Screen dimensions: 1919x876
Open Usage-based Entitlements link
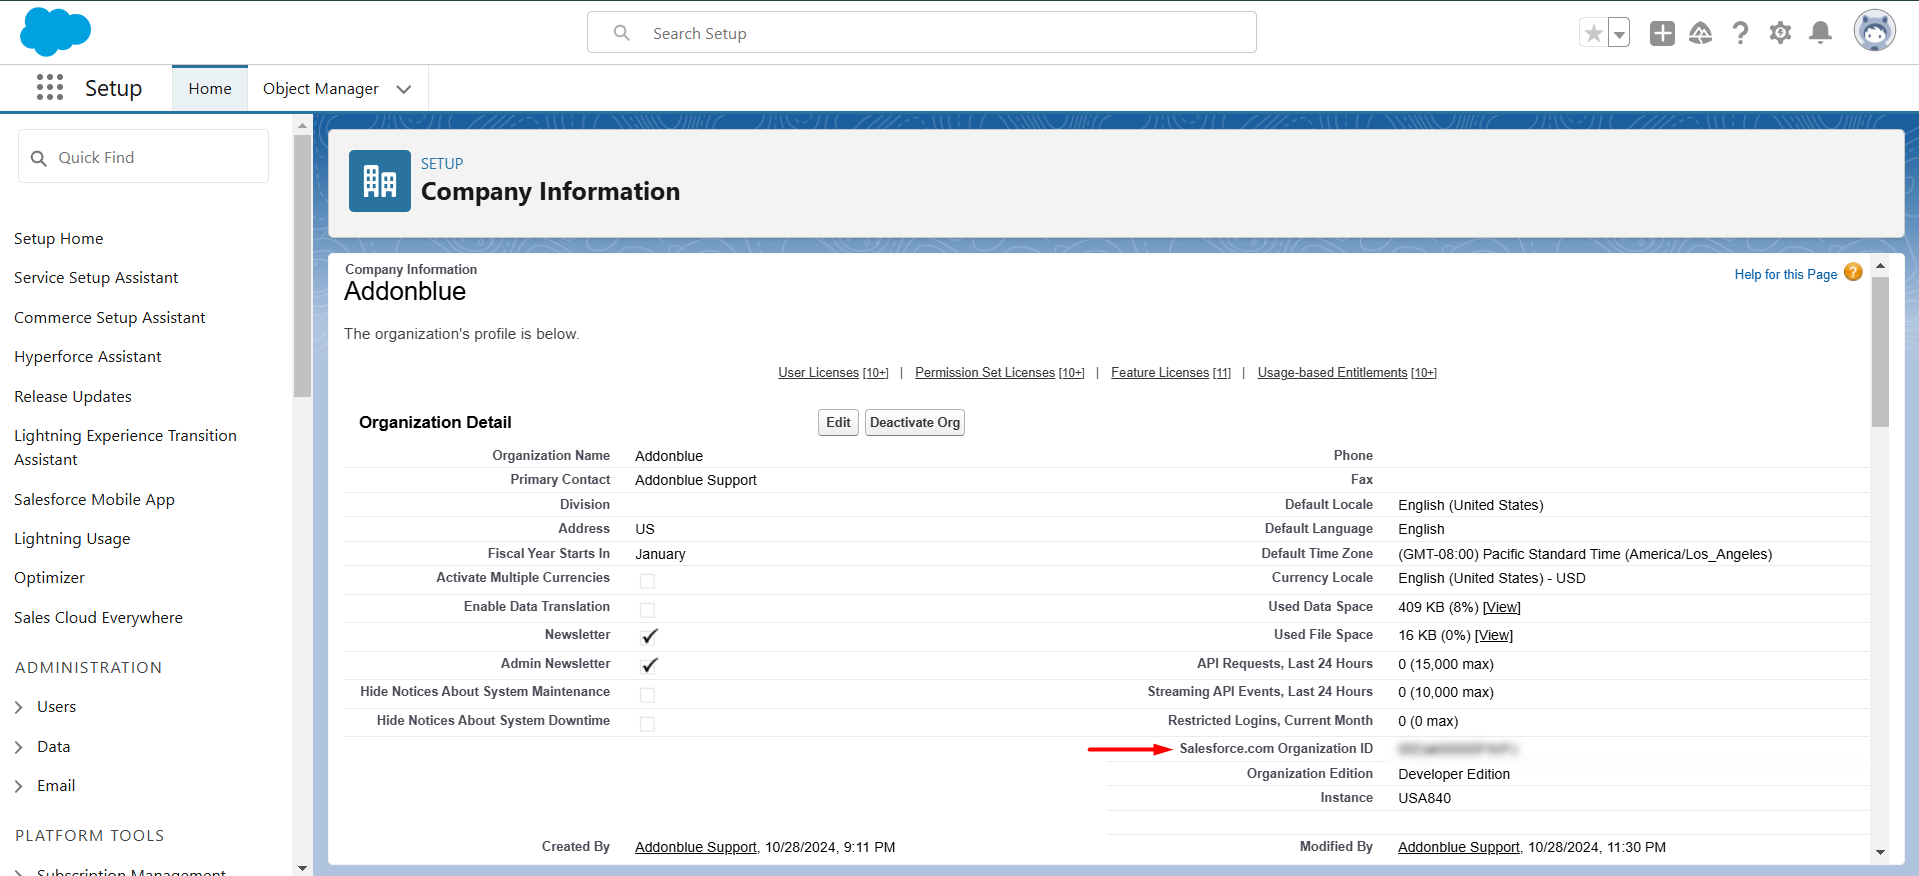(x=1347, y=373)
